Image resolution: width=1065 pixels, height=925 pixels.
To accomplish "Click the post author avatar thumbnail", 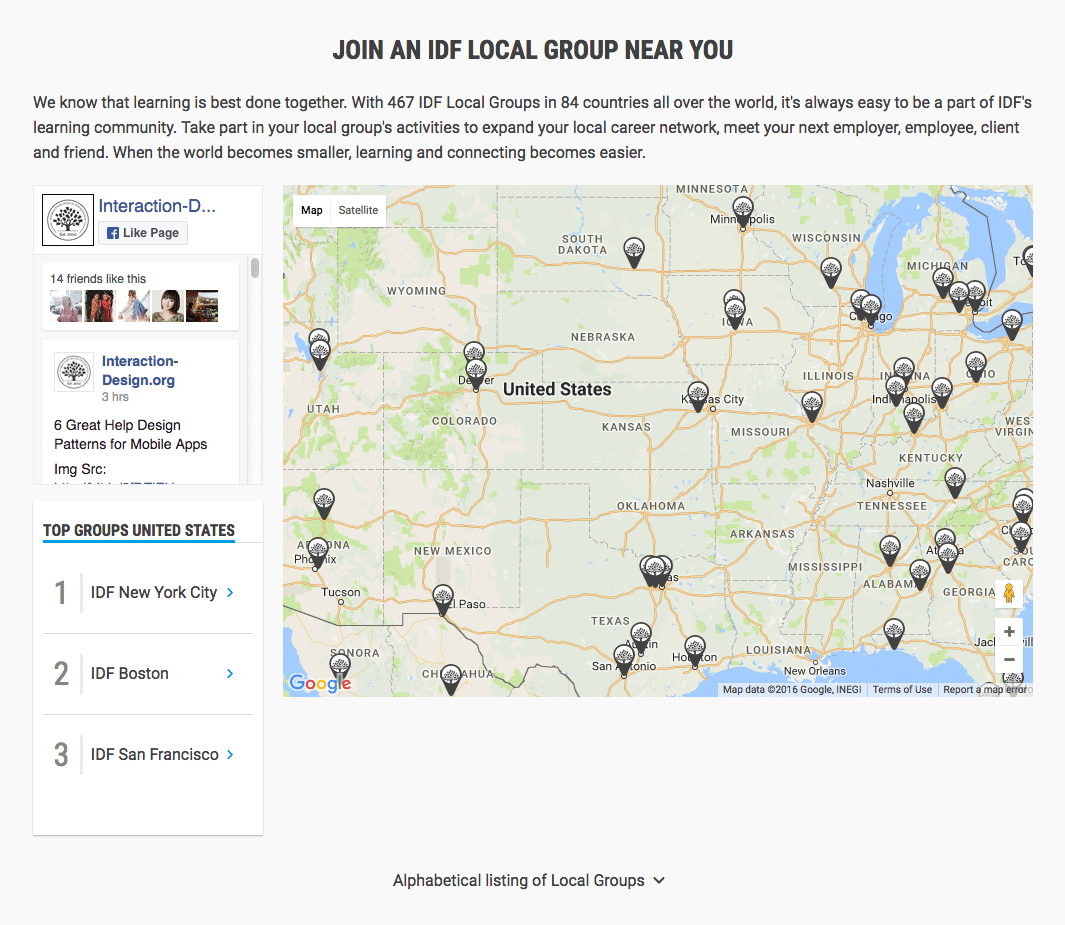I will (73, 372).
